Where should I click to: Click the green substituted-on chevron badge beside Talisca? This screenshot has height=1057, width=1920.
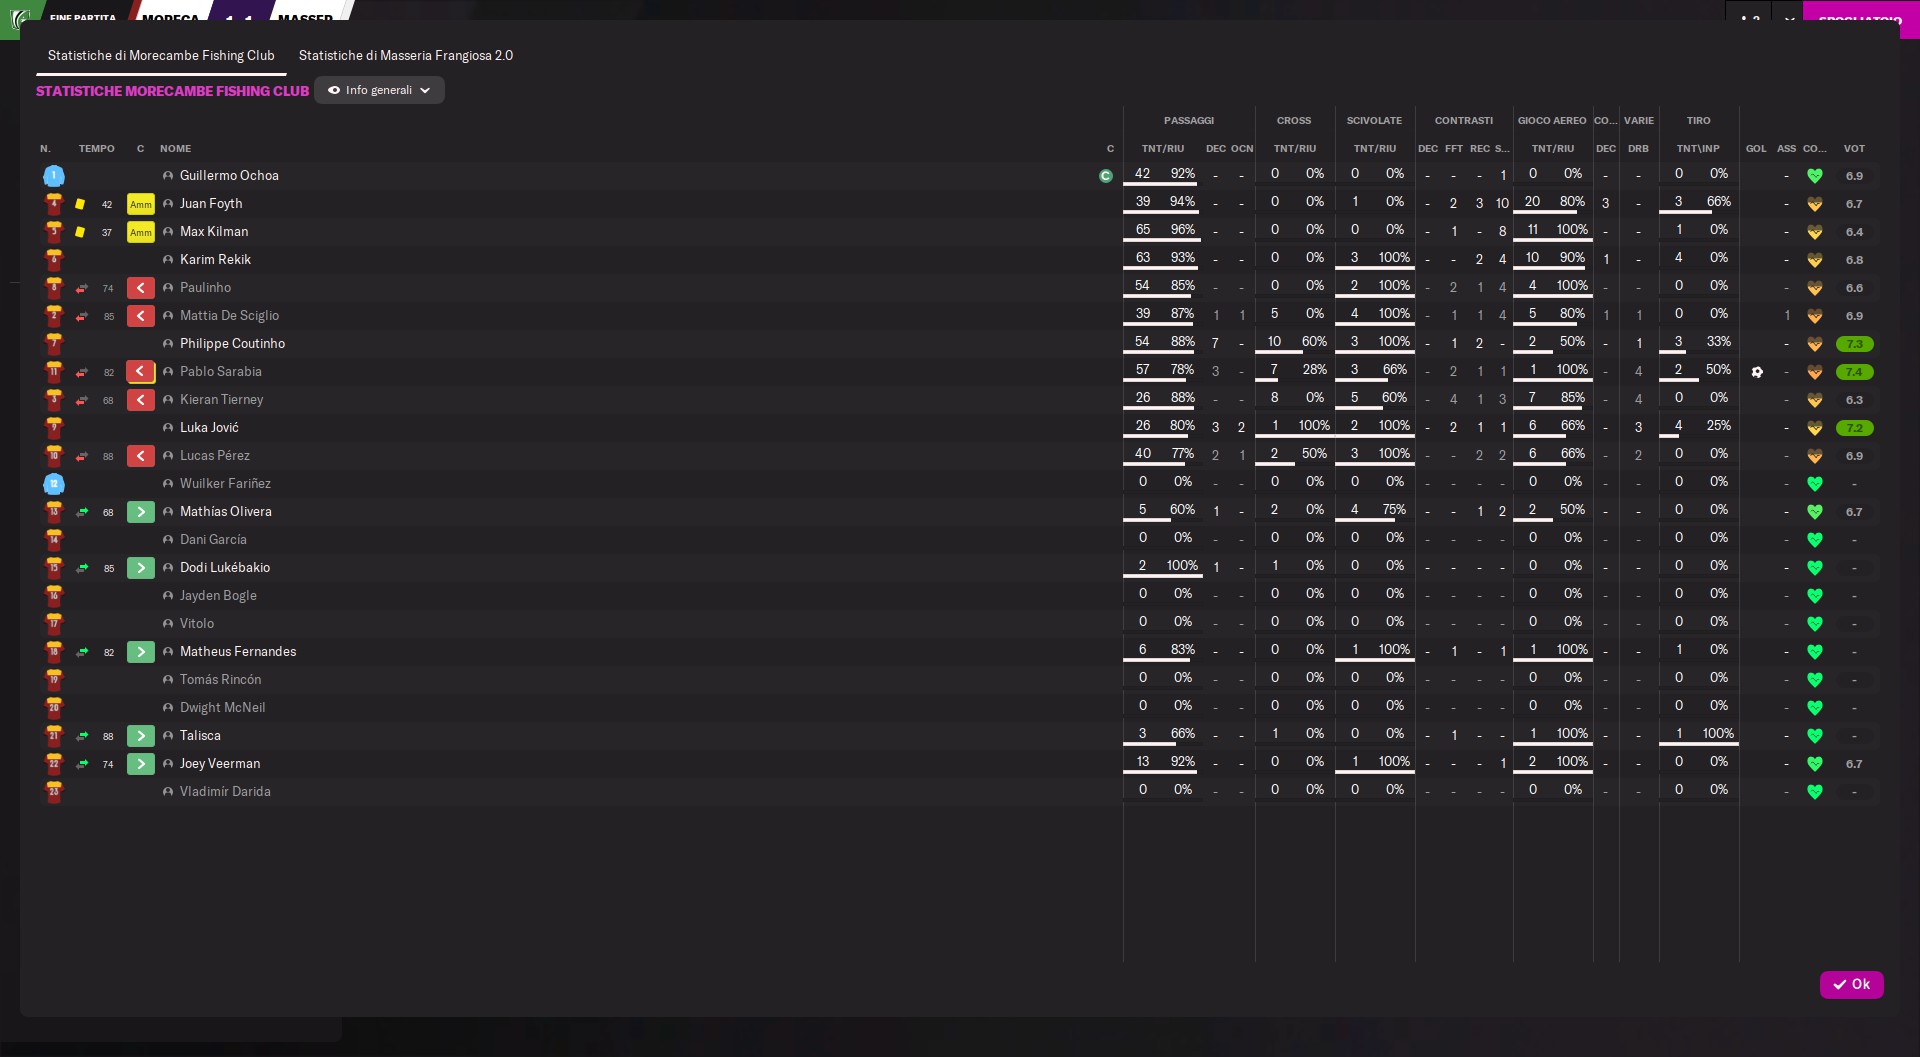click(x=141, y=736)
